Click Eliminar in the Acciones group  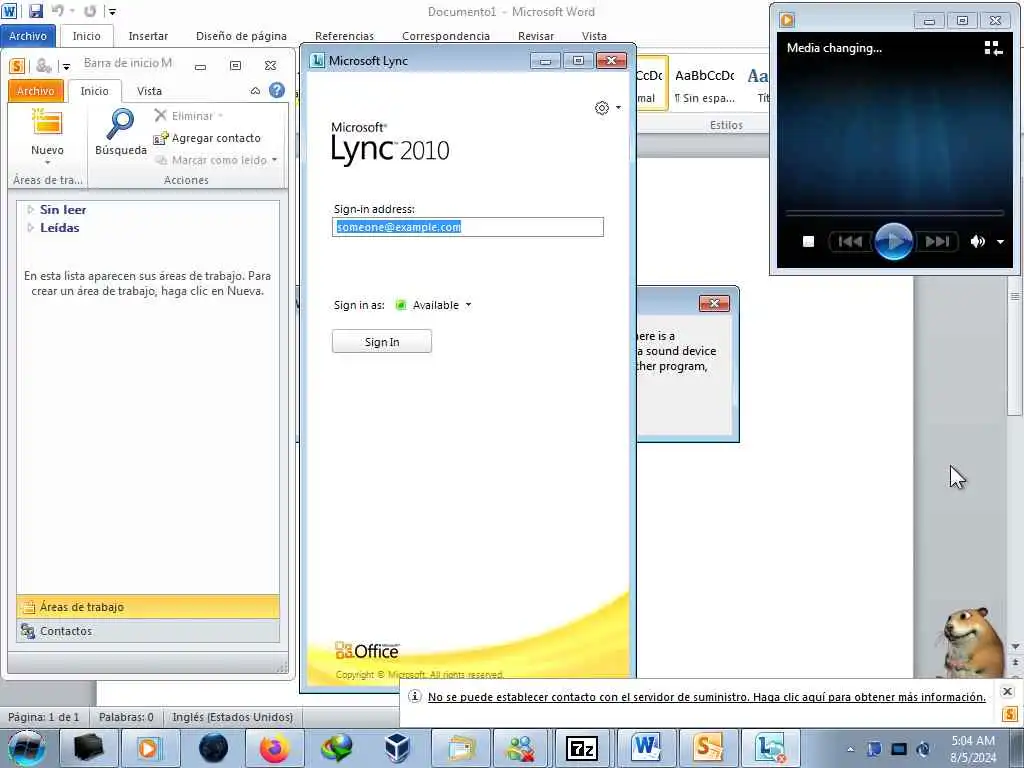click(189, 116)
